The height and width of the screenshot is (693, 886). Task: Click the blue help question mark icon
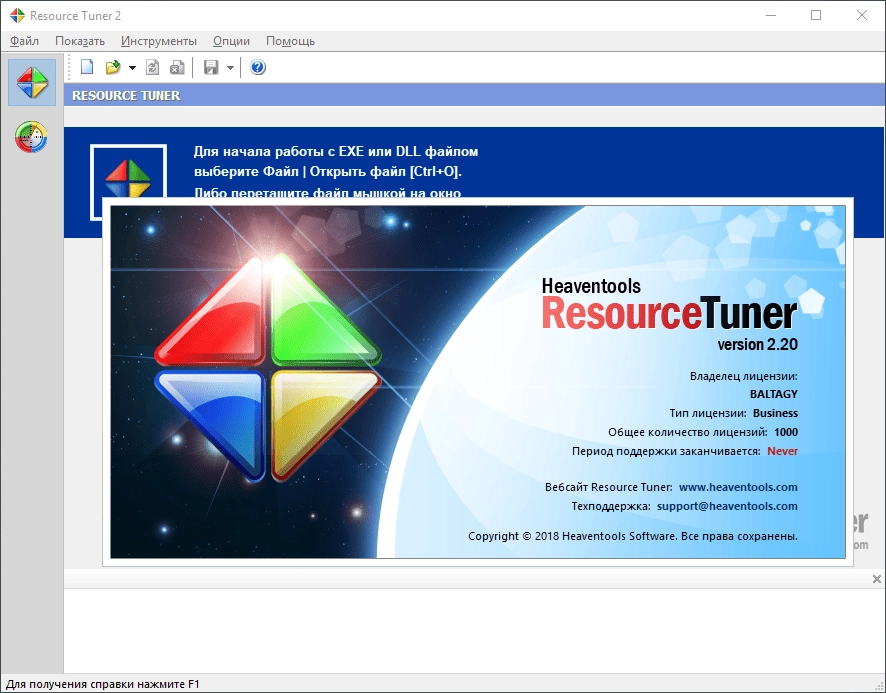pyautogui.click(x=258, y=67)
